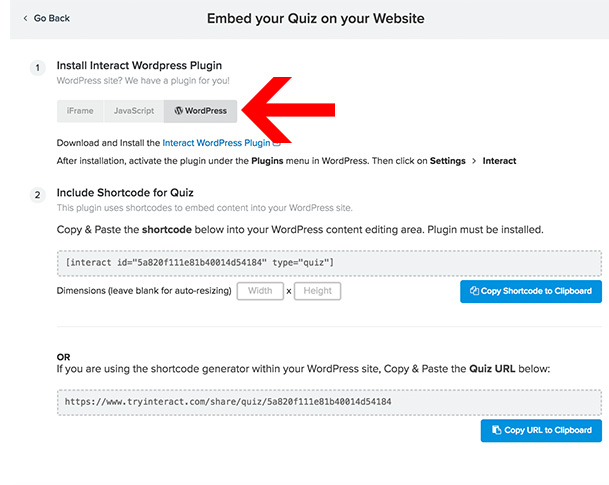Click the interact shortcode text box

[329, 263]
